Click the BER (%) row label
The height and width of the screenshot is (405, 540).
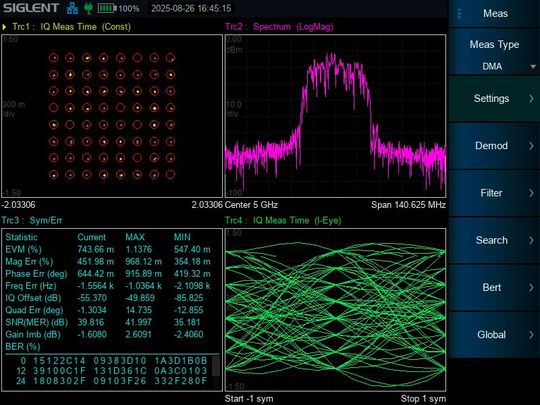click(x=23, y=347)
